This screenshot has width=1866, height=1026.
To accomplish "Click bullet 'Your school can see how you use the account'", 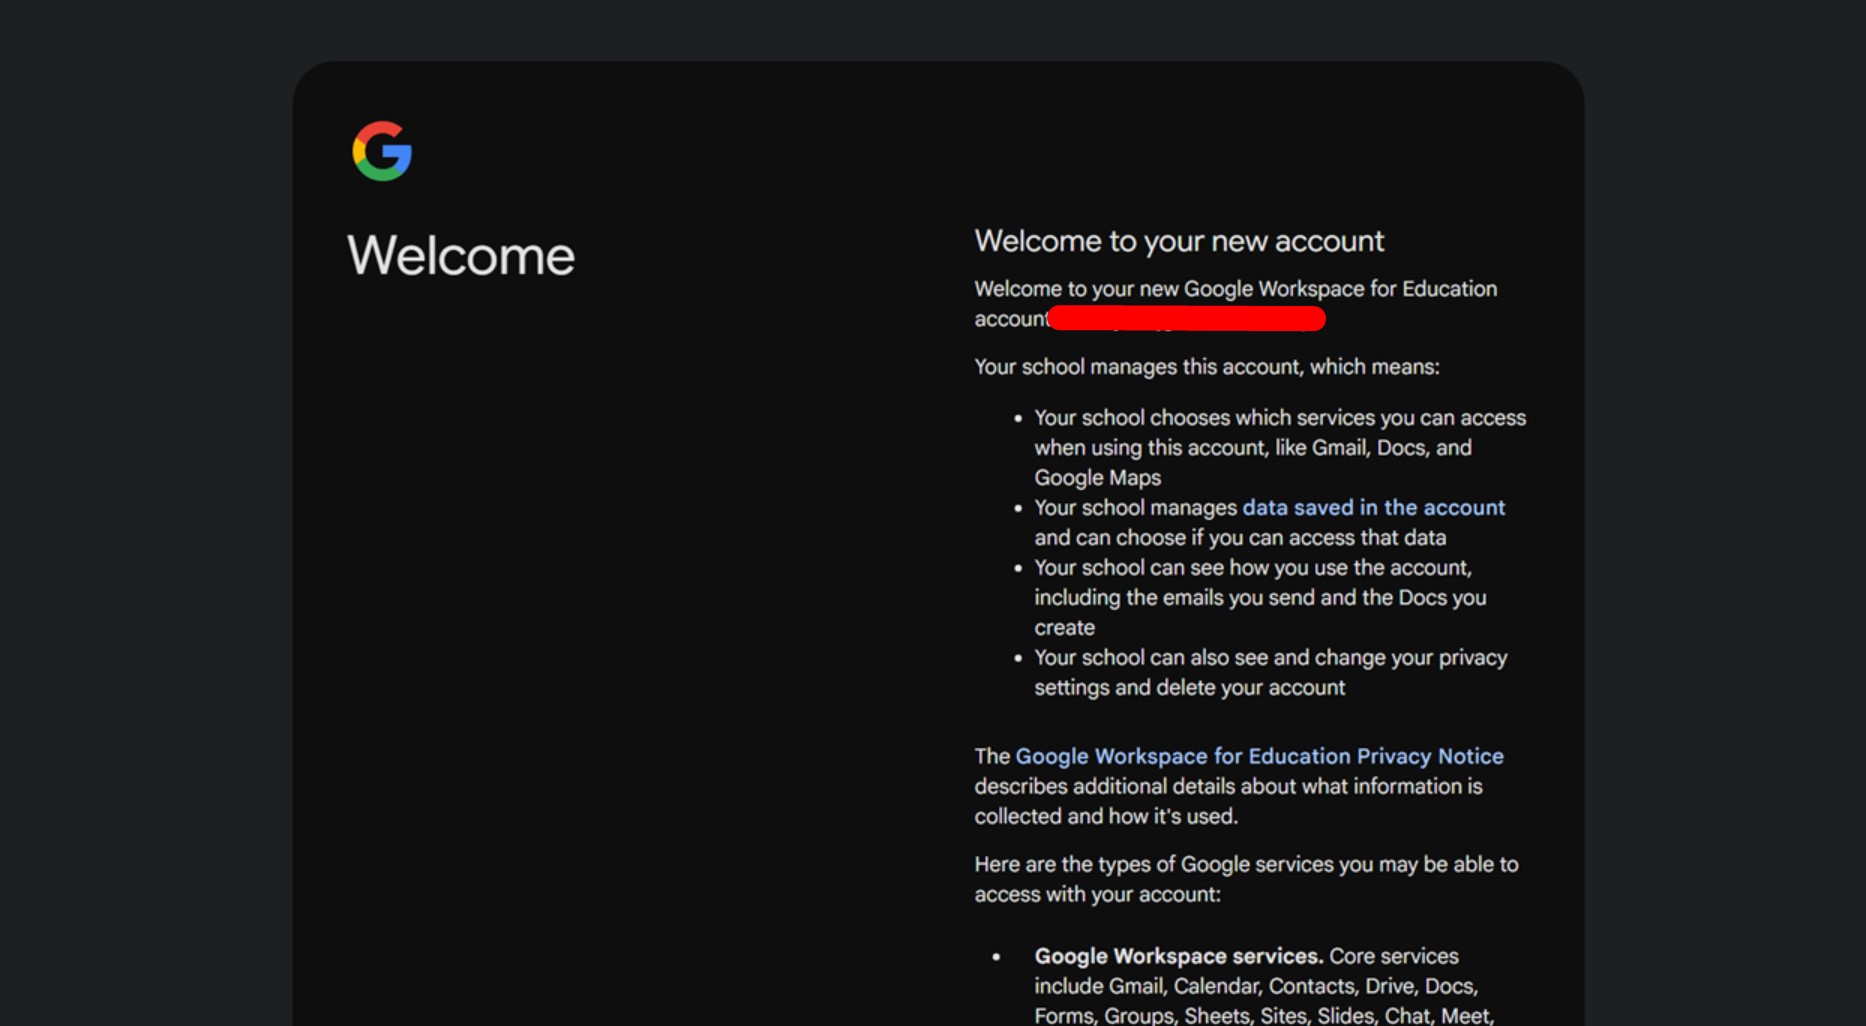I will coord(1260,597).
